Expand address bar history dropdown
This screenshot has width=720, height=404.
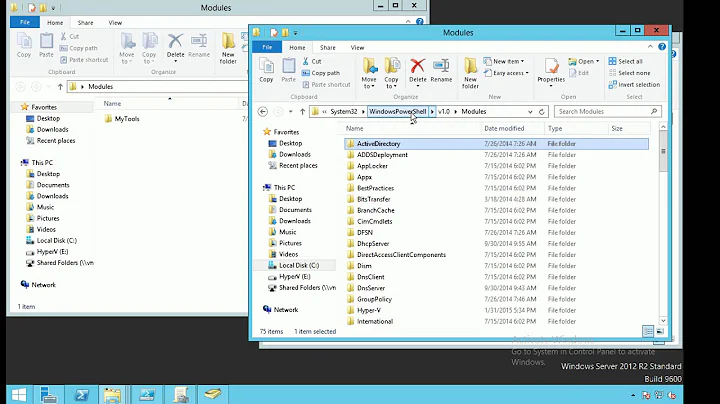530,112
